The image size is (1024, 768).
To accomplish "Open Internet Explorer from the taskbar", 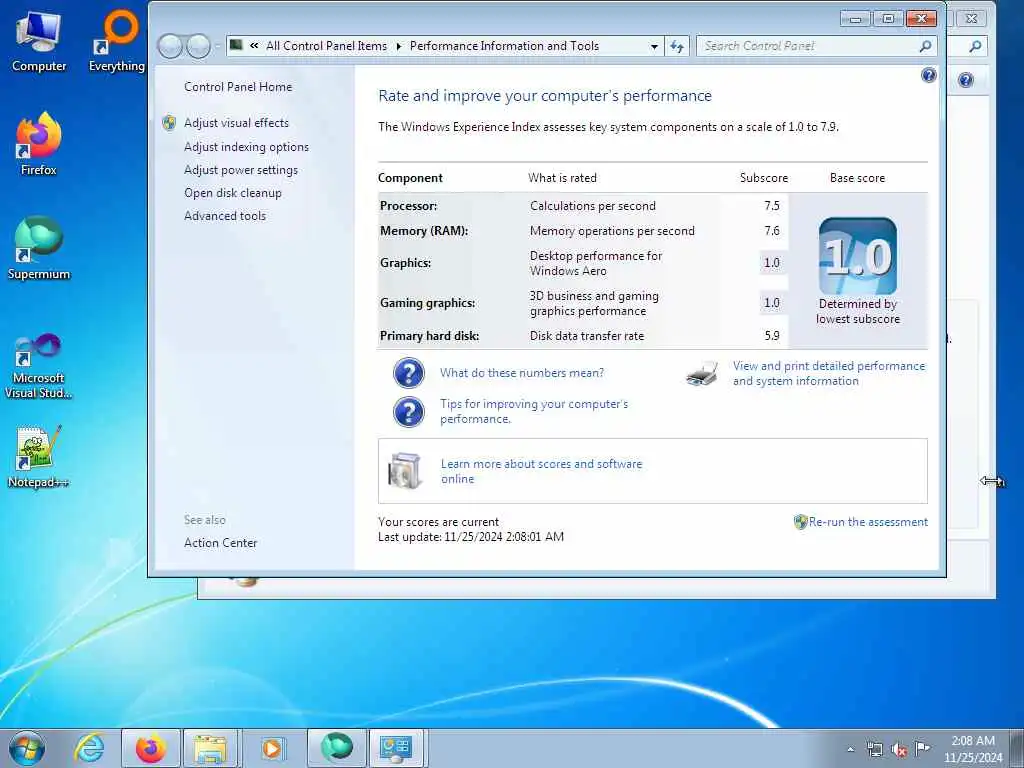I will (89, 748).
